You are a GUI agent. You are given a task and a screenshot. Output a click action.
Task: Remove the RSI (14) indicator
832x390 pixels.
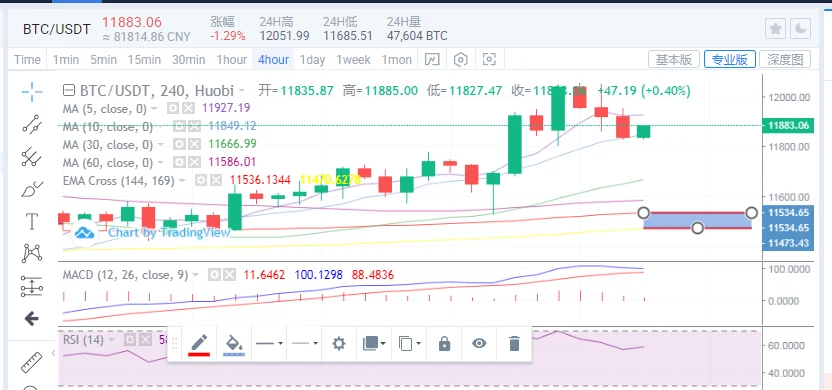[145, 340]
